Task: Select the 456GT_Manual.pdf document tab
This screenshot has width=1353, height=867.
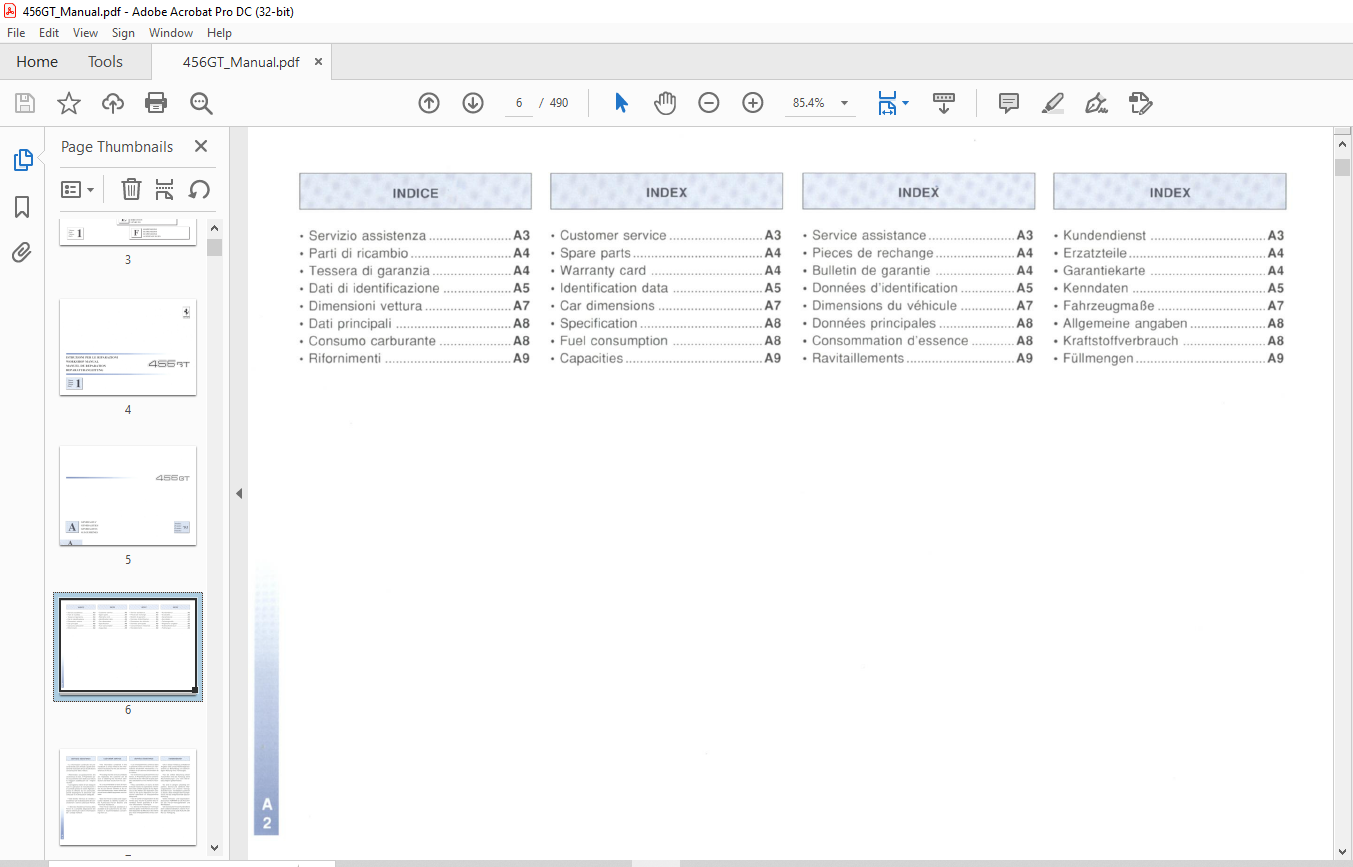Action: pos(241,62)
